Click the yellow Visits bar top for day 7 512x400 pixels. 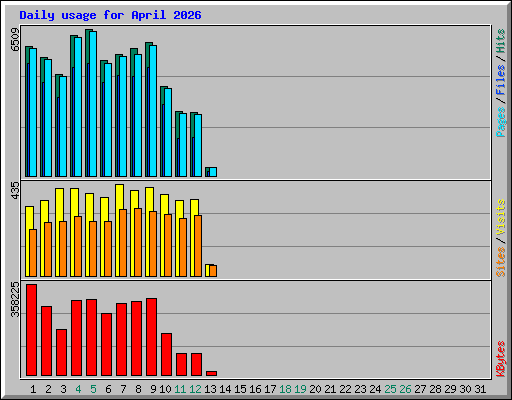coord(119,197)
